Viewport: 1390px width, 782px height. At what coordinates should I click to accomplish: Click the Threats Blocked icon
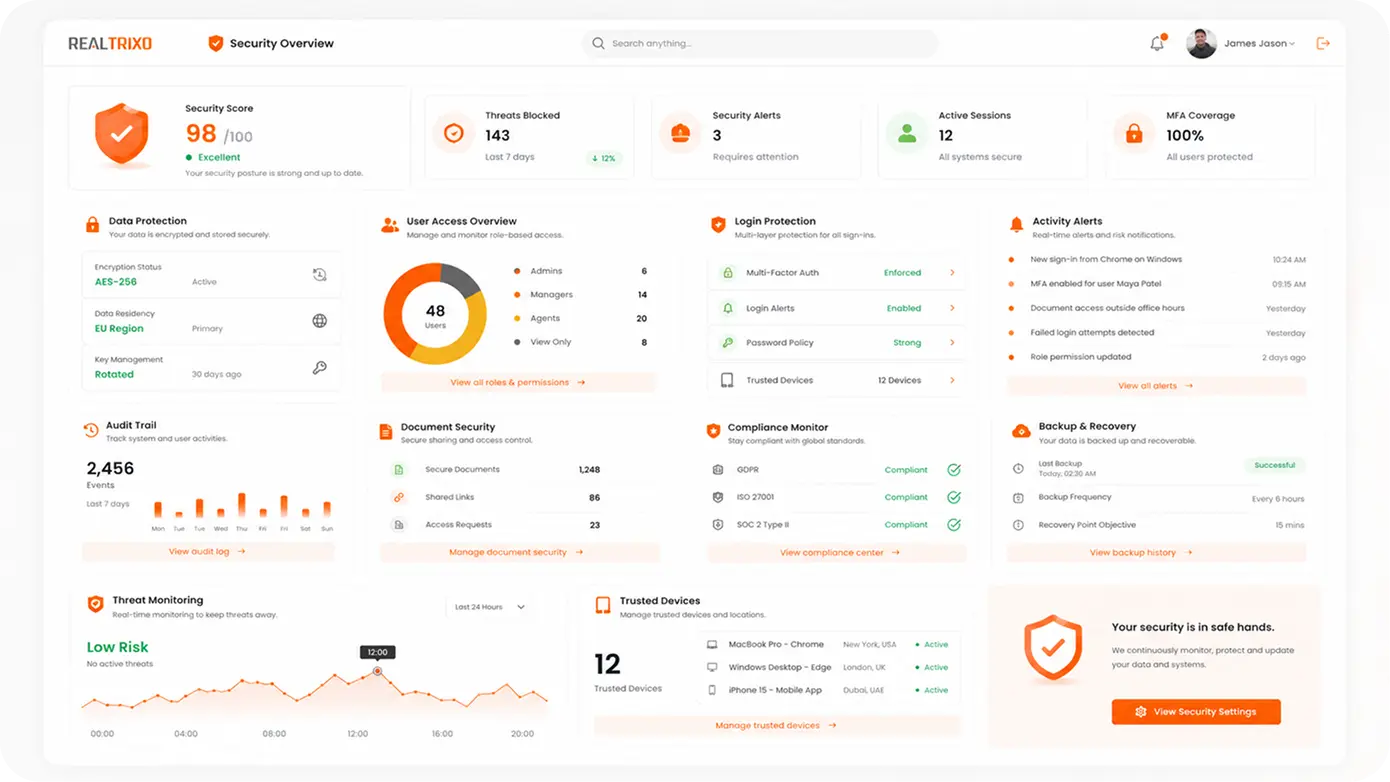click(454, 133)
